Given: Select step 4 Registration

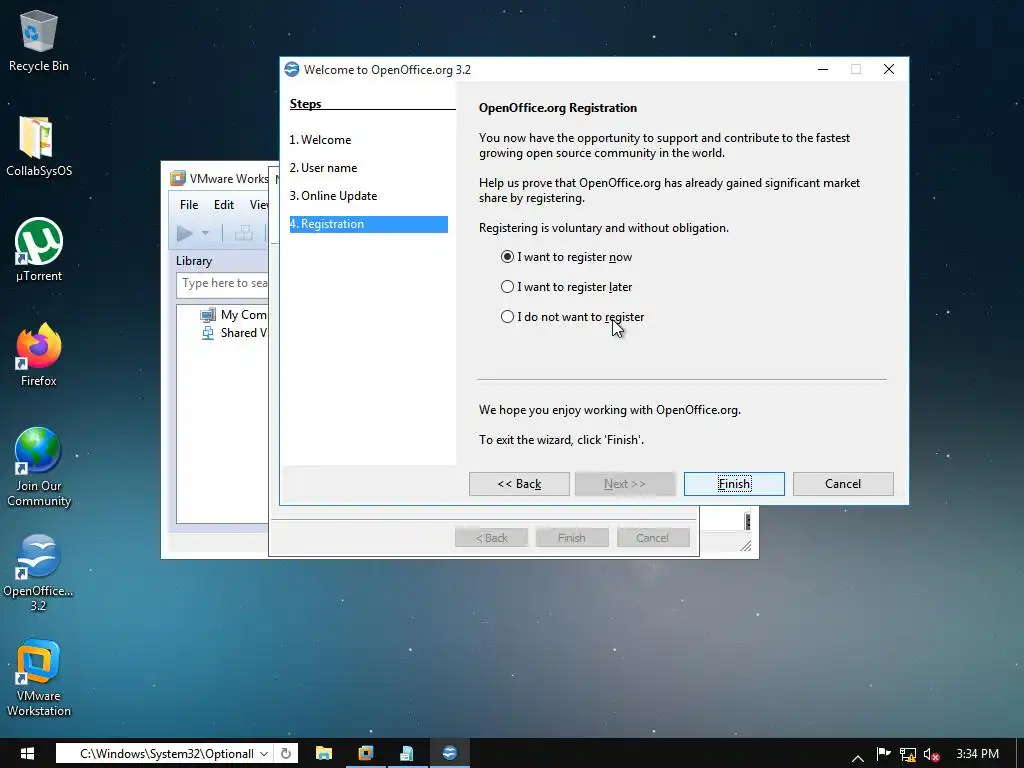Looking at the screenshot, I should [368, 224].
